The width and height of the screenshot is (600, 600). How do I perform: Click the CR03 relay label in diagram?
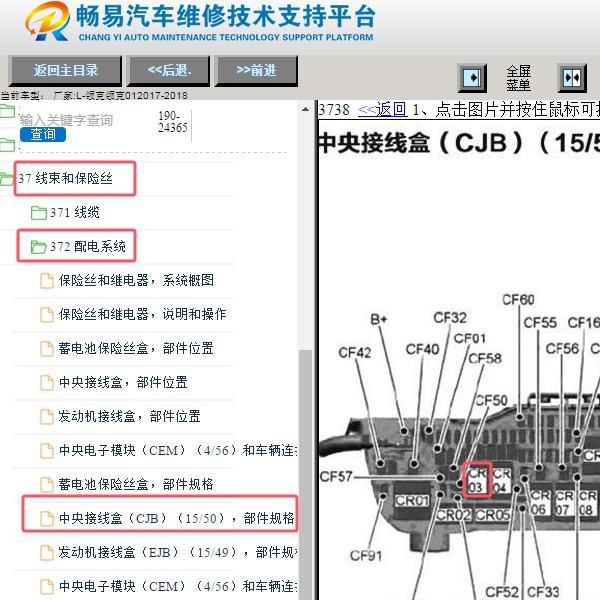click(477, 479)
